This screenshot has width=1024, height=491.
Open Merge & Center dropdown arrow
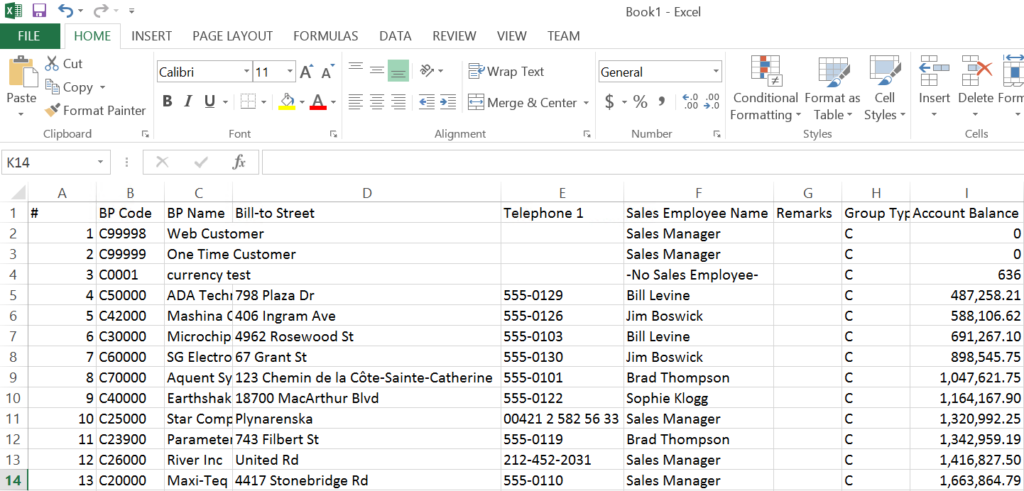586,103
